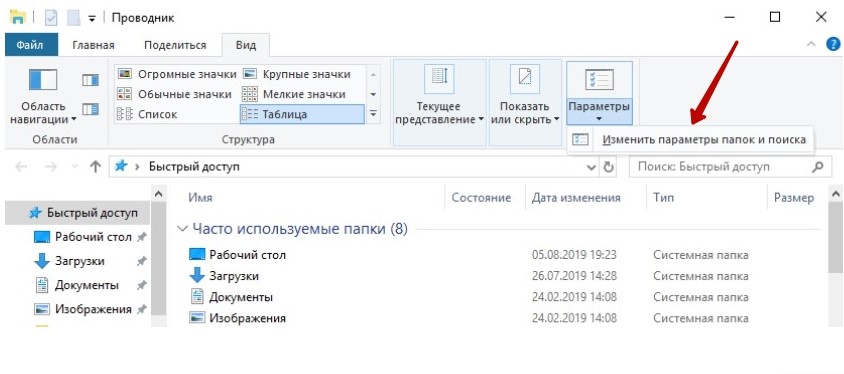Maximize the Проводник window
Screen dimensions: 844x374
pos(775,17)
